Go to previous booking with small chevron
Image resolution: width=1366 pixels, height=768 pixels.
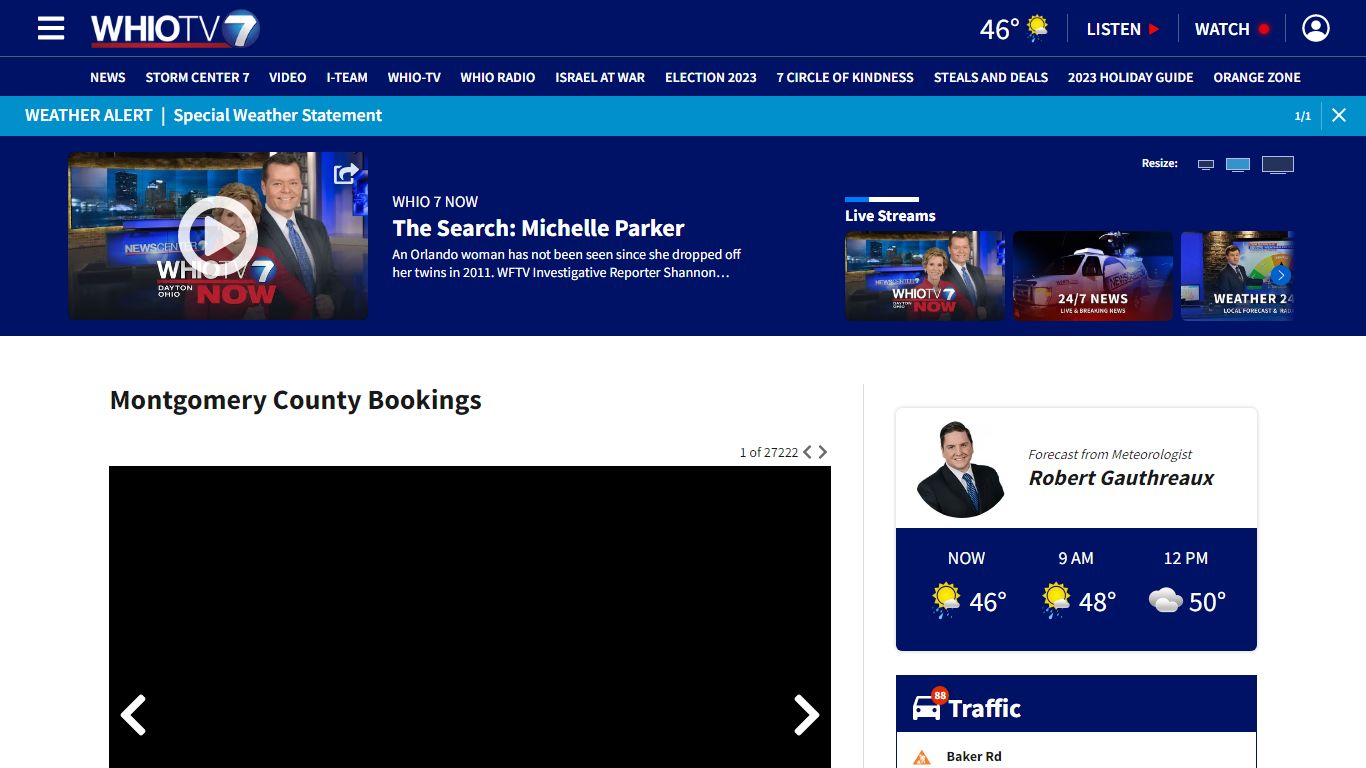808,452
